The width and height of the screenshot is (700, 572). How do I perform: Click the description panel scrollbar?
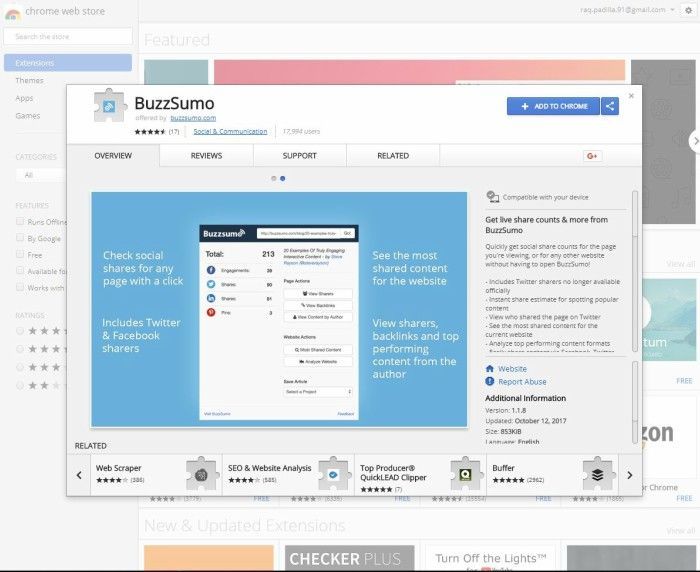635,271
